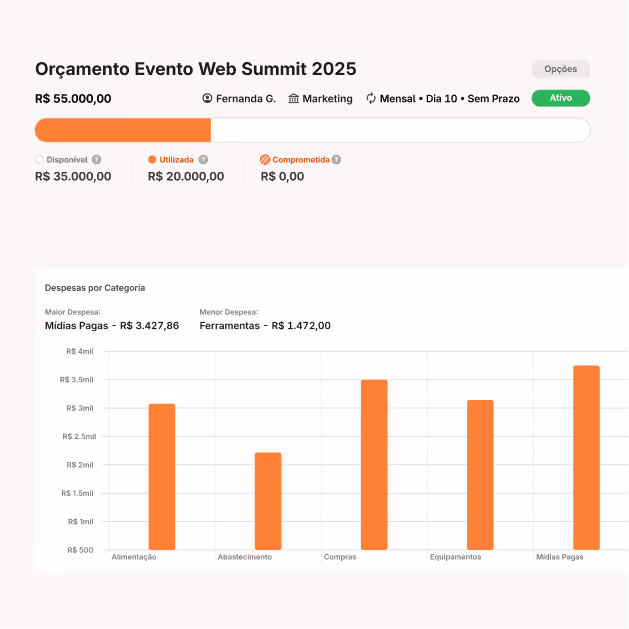Click the orange budget usage progress bar

123,130
